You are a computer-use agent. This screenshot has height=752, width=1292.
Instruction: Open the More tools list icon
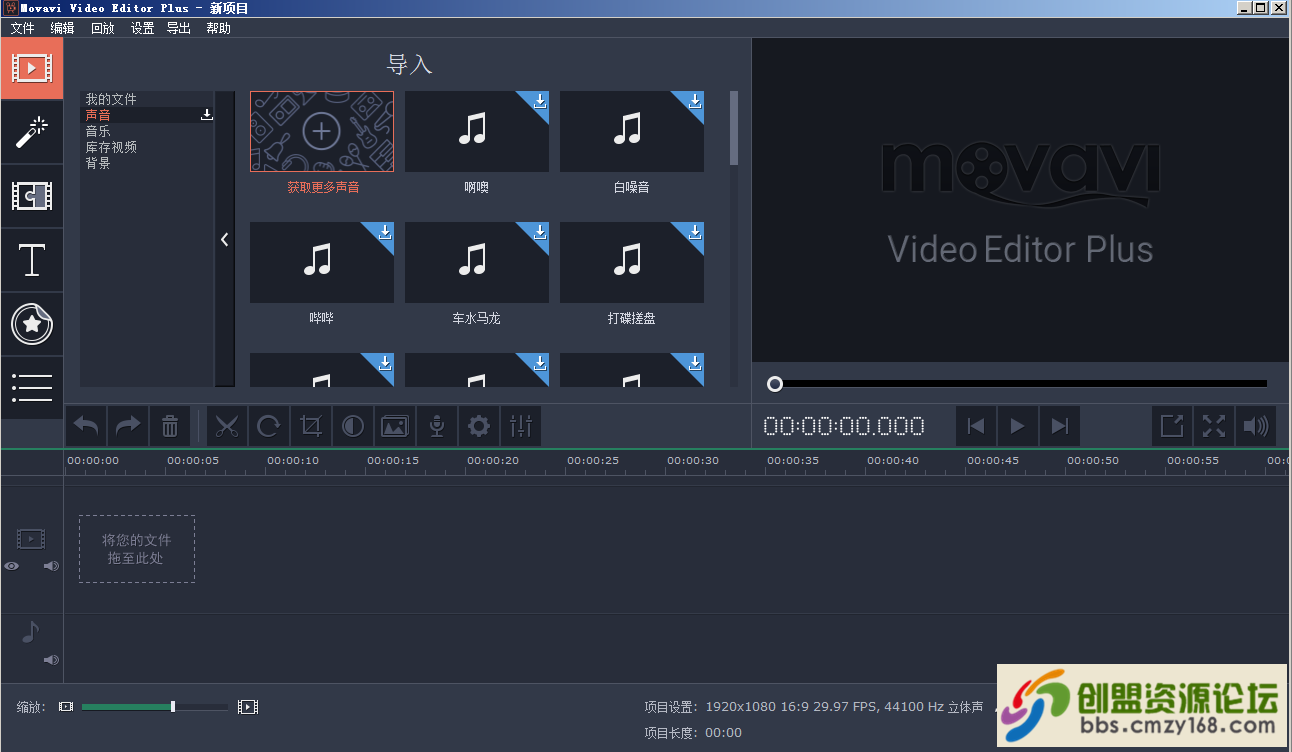[x=32, y=388]
